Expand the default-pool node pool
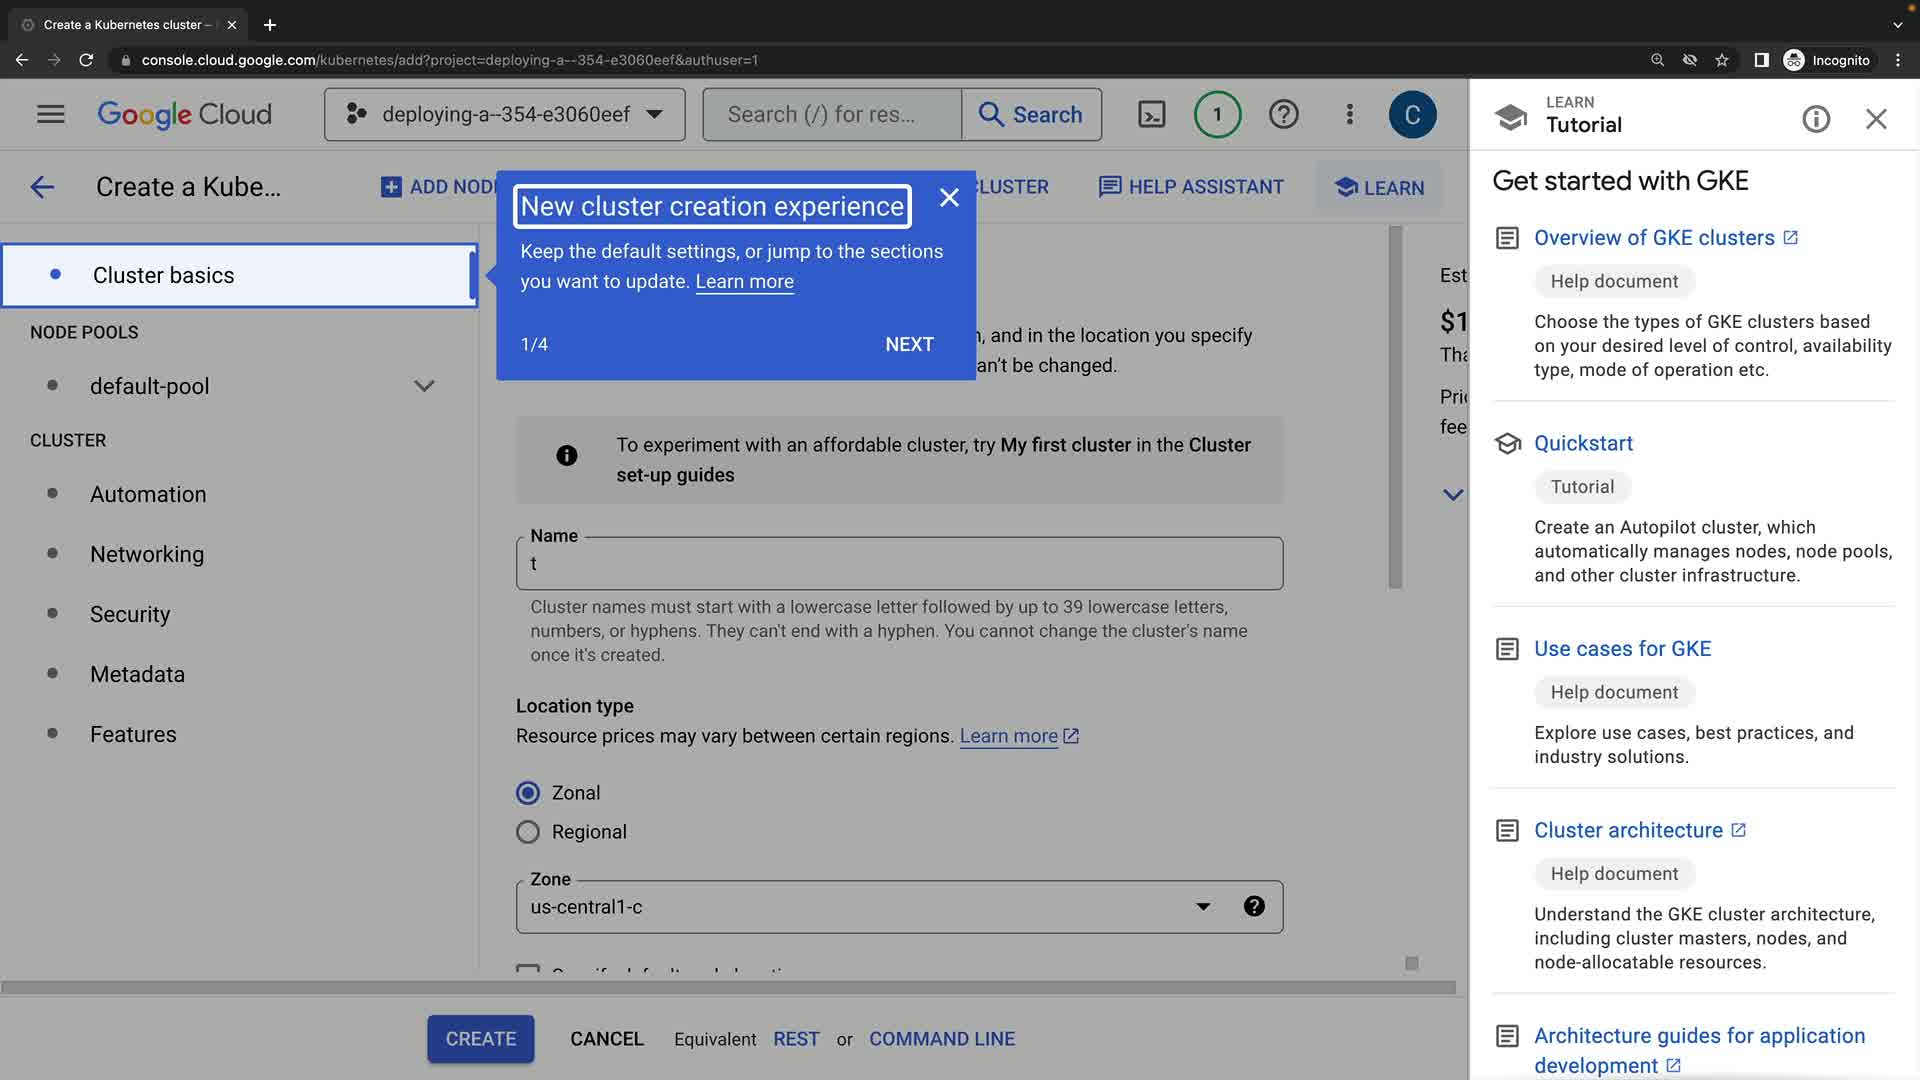 424,386
